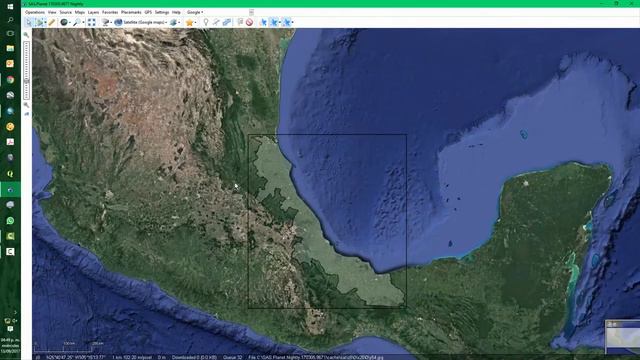
Task: Click inside the selected rectangle on Veracruz
Action: coord(327,221)
